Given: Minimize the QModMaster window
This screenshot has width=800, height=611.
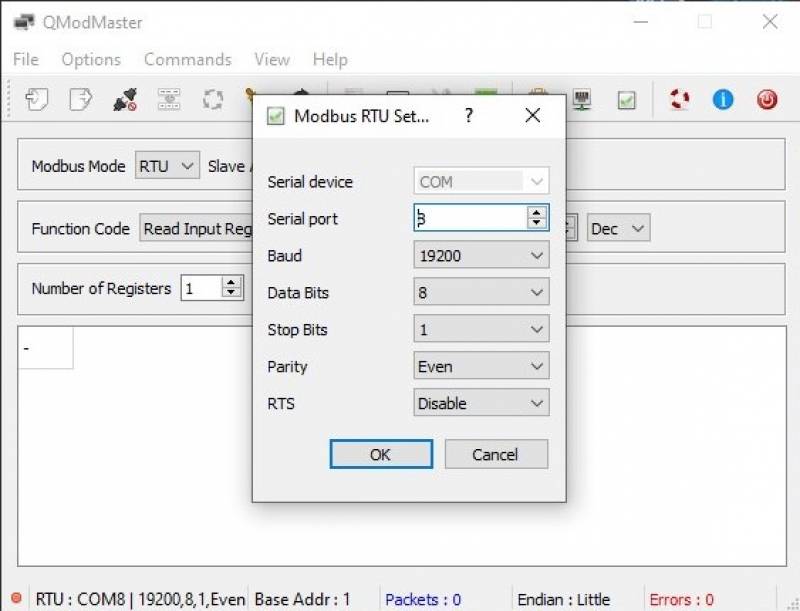Looking at the screenshot, I should pyautogui.click(x=641, y=22).
